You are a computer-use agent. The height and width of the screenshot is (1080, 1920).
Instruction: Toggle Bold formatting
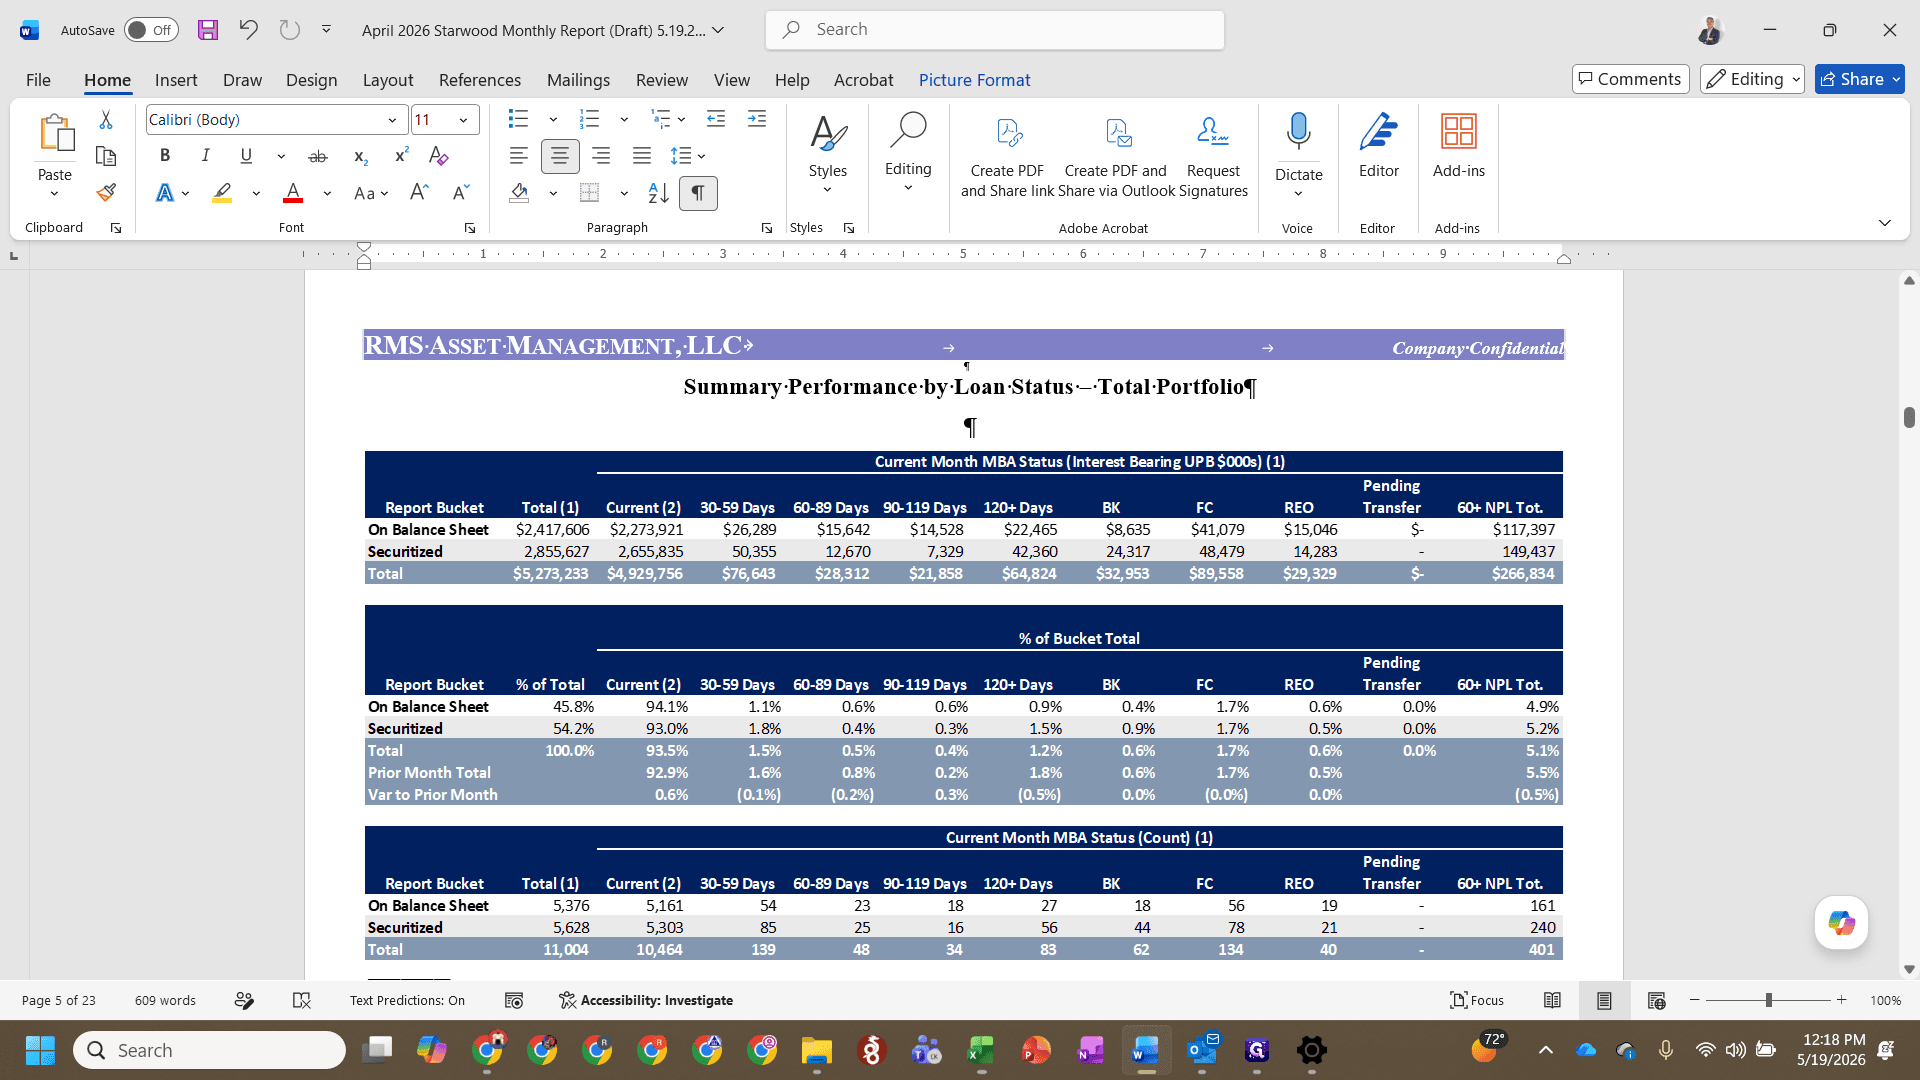click(165, 156)
